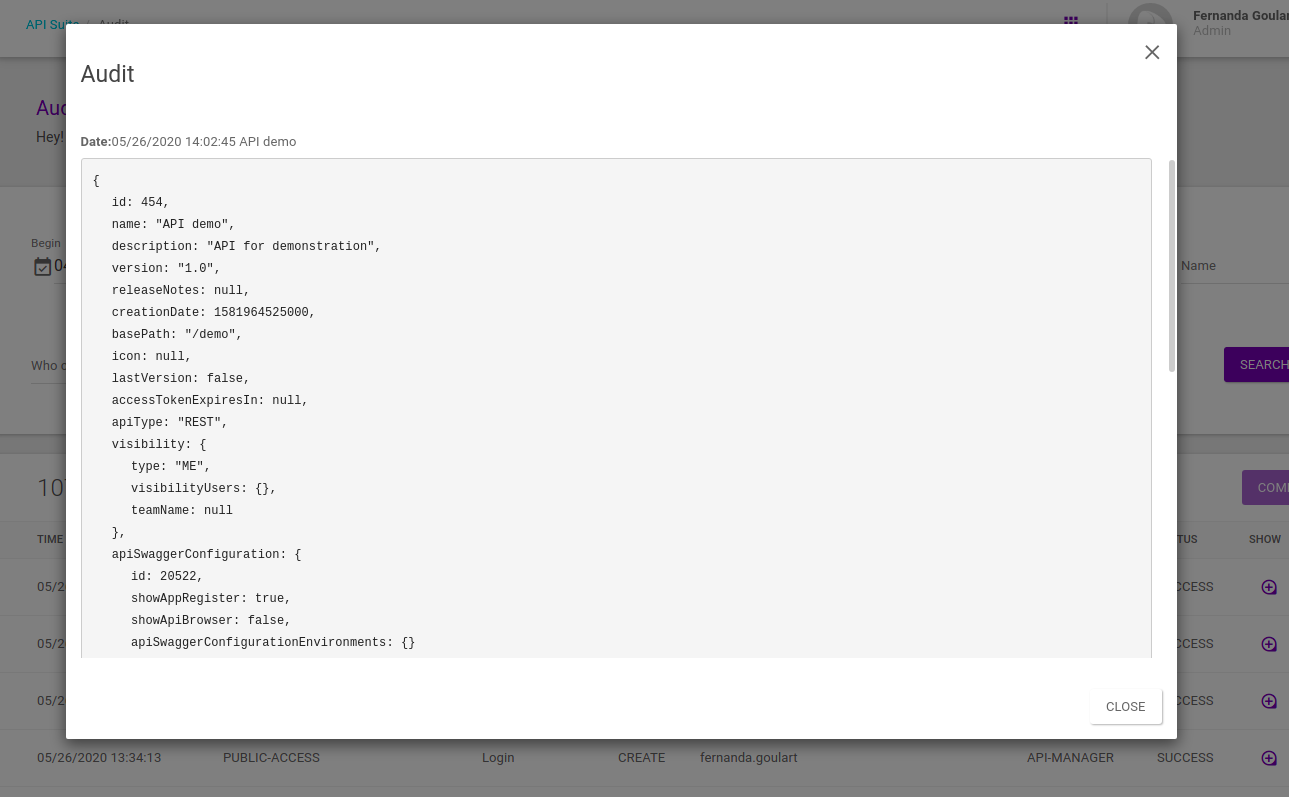Viewport: 1289px width, 797px height.
Task: Select the Begin date input field
Action: pyautogui.click(x=70, y=265)
